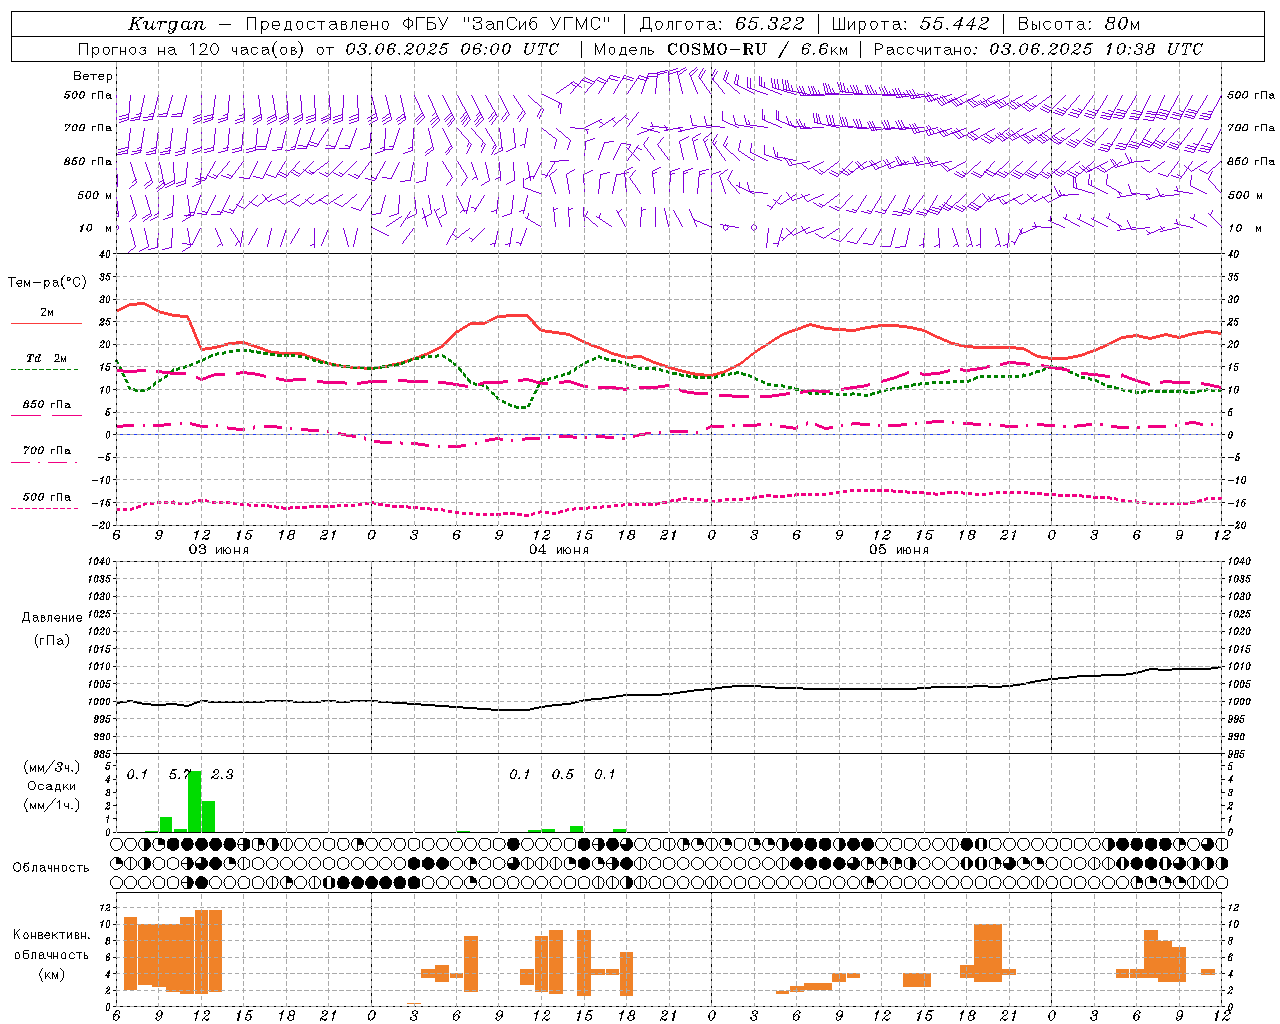This screenshot has width=1280, height=1024.
Task: Click the "500 м" wind level label on left
Action: click(95, 195)
